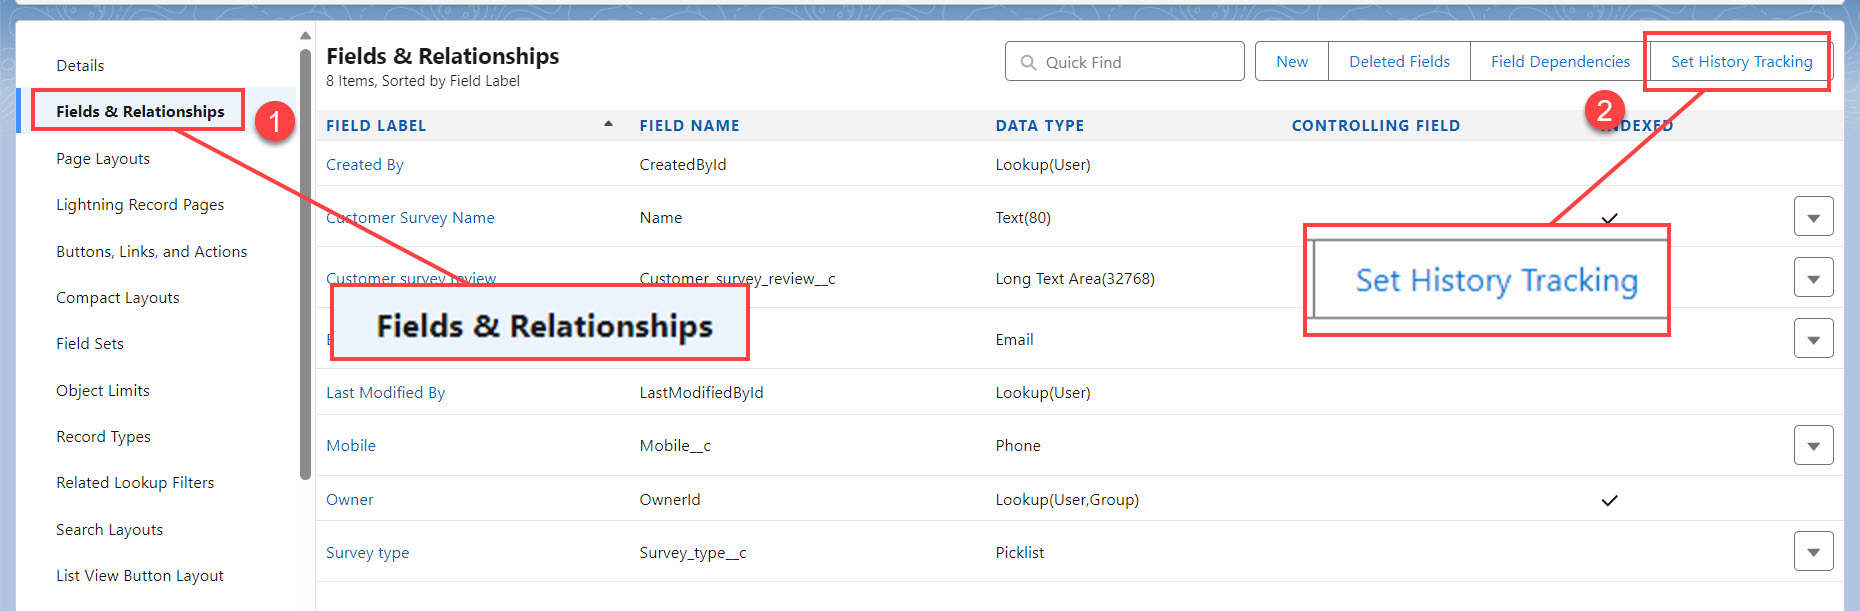Select Fields & Relationships in the sidebar
The height and width of the screenshot is (611, 1860).
[140, 111]
